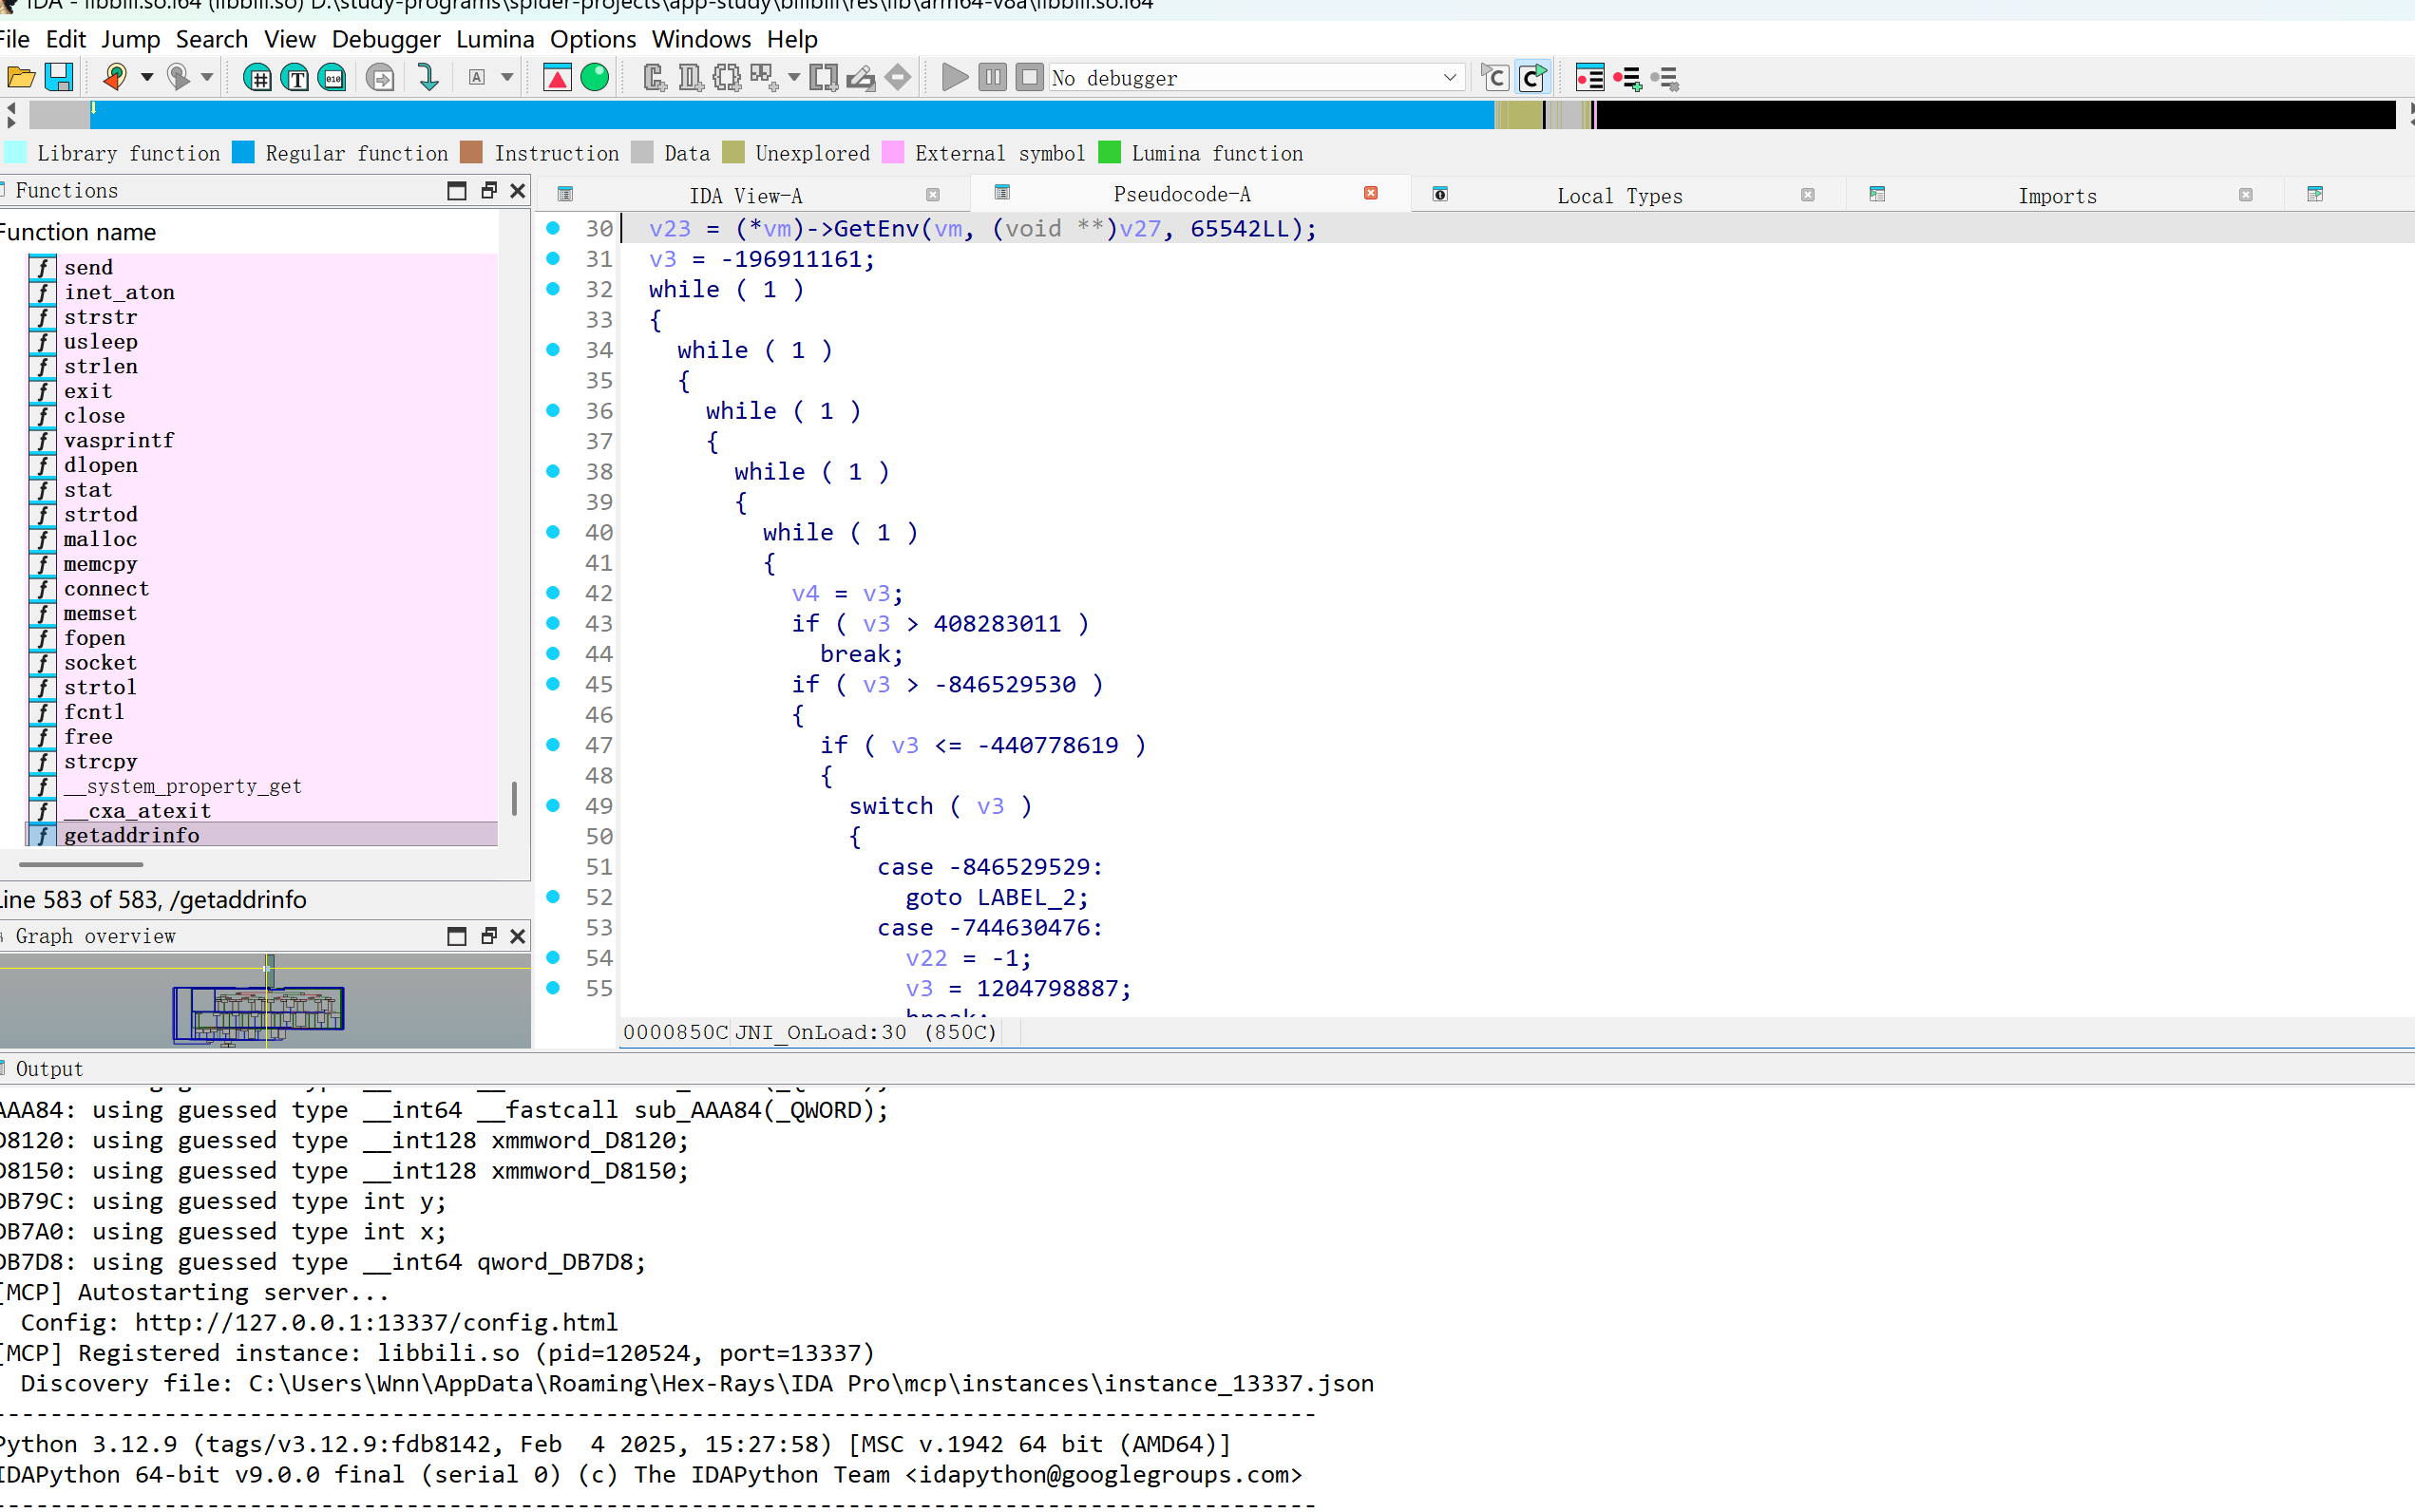Switch to the Imports tab
The height and width of the screenshot is (1512, 2415).
(x=2057, y=195)
